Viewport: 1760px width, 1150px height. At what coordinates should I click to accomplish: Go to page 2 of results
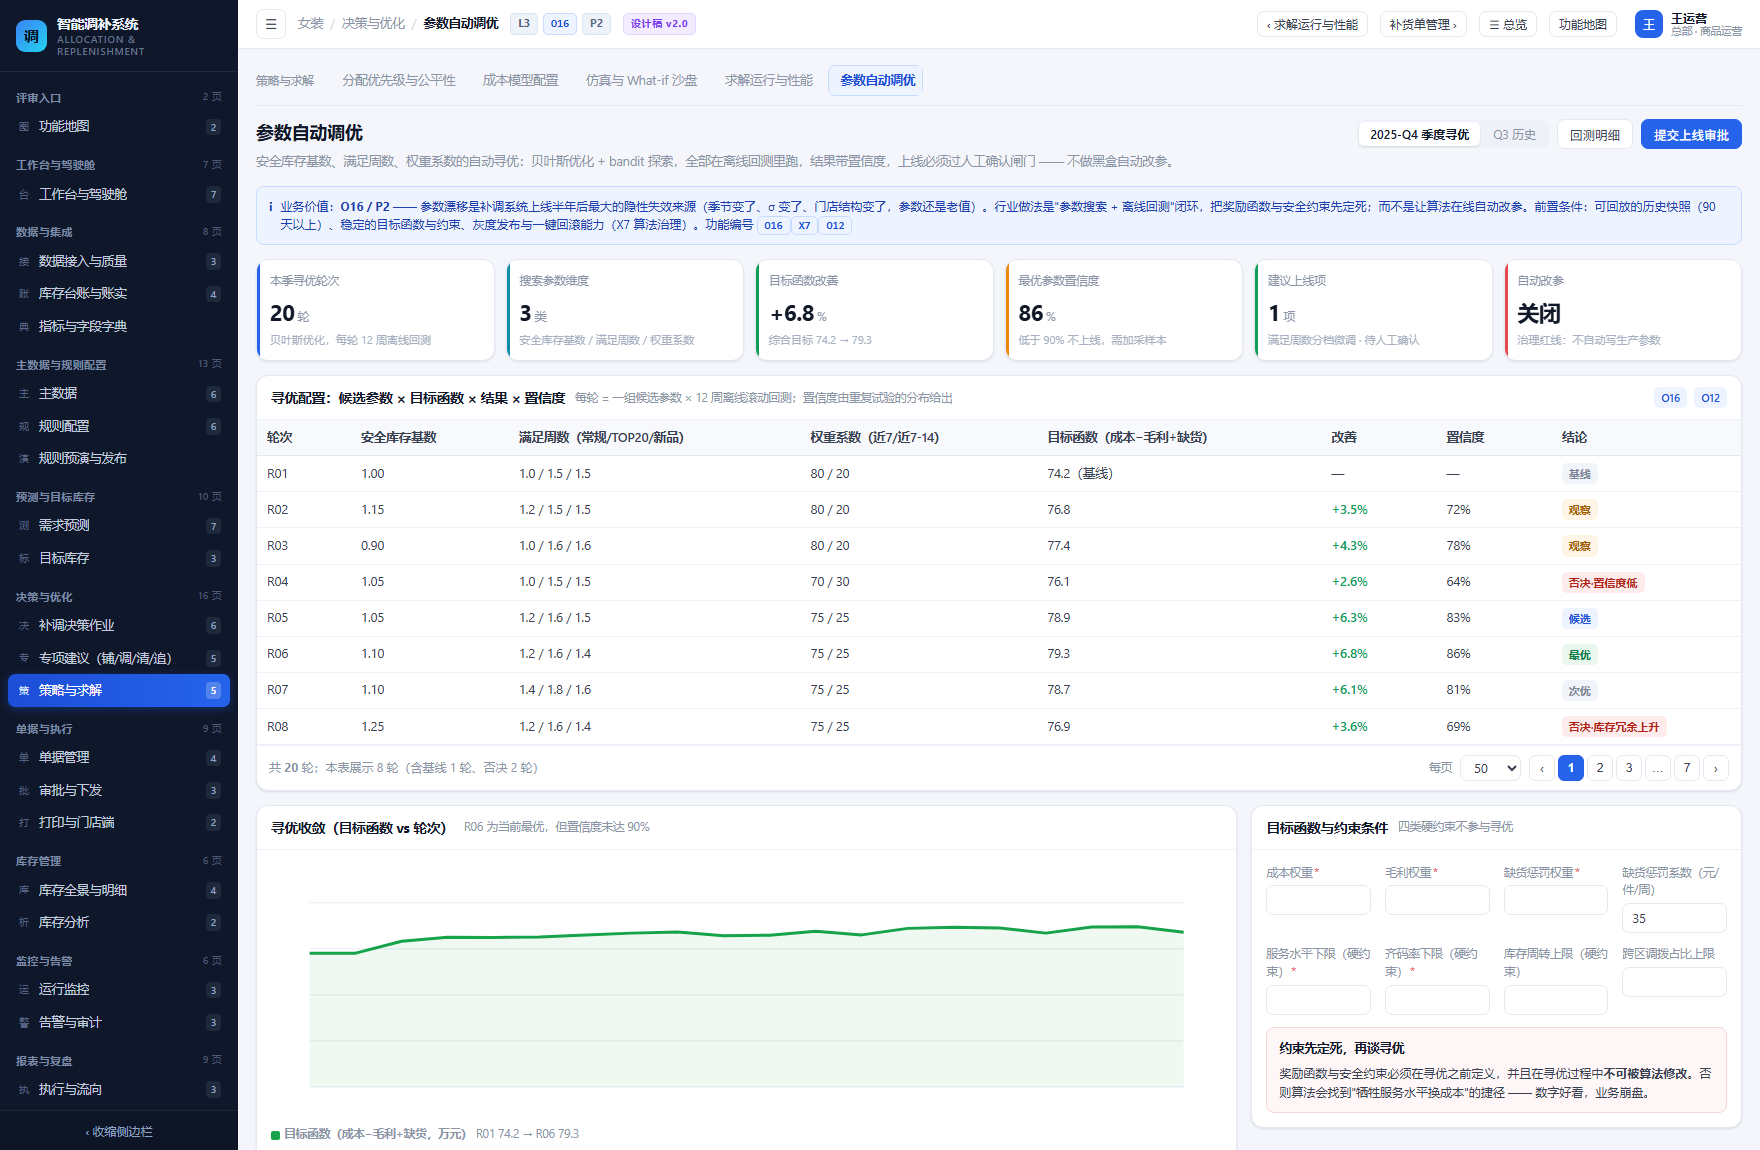click(1600, 768)
